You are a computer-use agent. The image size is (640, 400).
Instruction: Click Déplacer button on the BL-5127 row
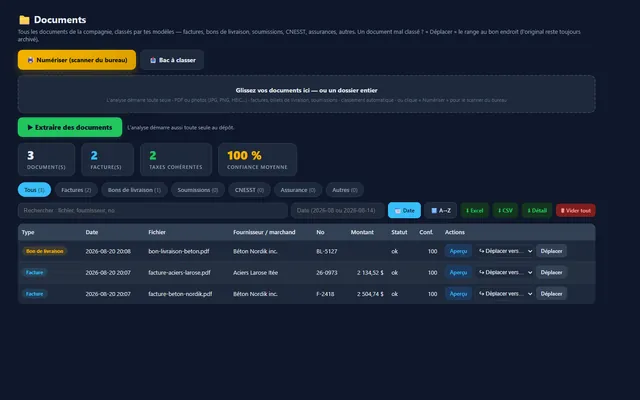point(551,251)
